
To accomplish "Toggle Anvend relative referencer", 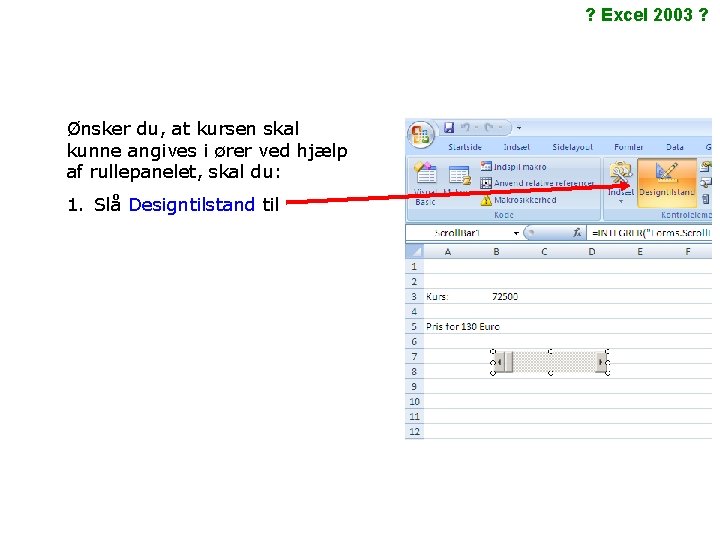I will (537, 183).
